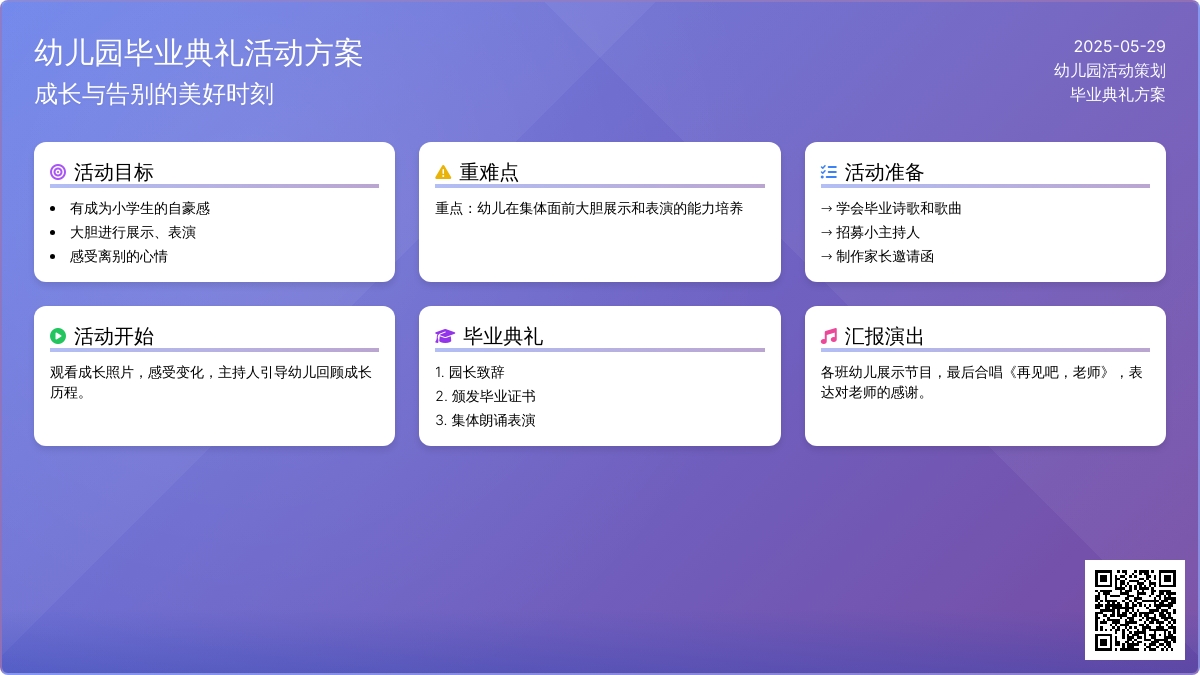Screen dimensions: 1200x675
Task: Click the target icon beside 活动目标
Action: coord(58,172)
